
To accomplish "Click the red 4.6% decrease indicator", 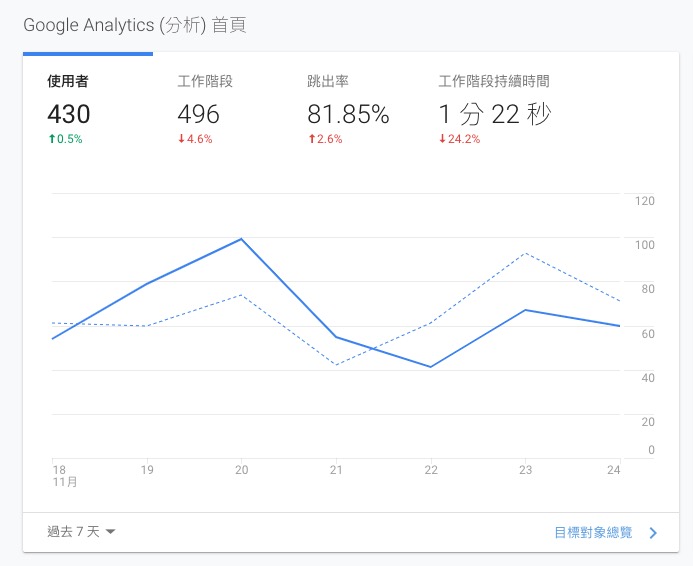I will (195, 139).
